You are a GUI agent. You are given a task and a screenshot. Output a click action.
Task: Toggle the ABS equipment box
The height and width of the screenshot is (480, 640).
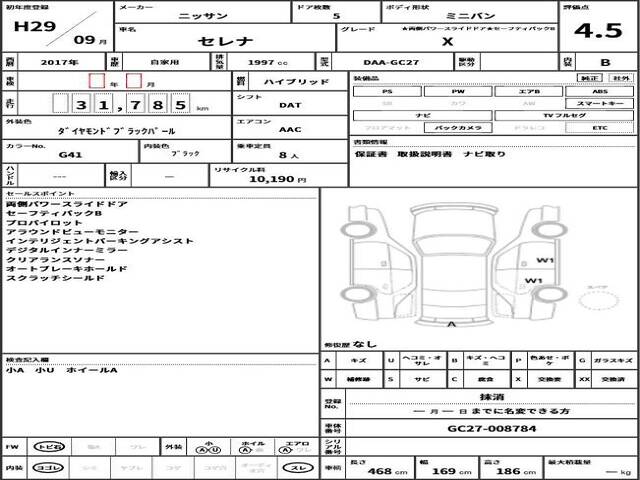click(x=599, y=91)
